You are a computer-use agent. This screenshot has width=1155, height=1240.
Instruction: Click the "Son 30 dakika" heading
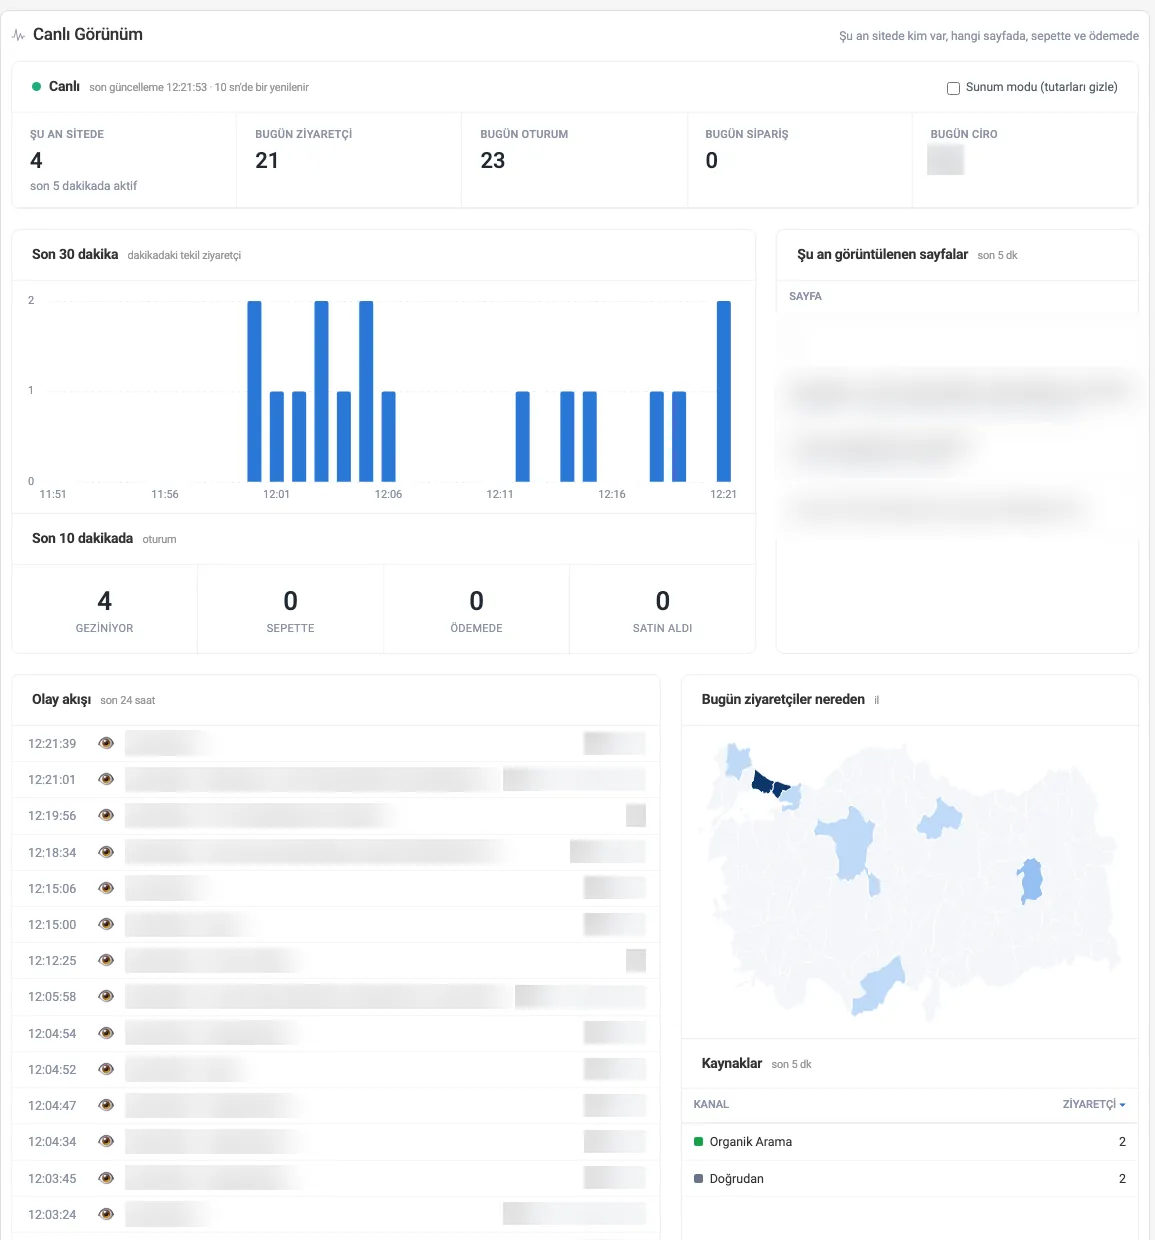[x=75, y=254]
